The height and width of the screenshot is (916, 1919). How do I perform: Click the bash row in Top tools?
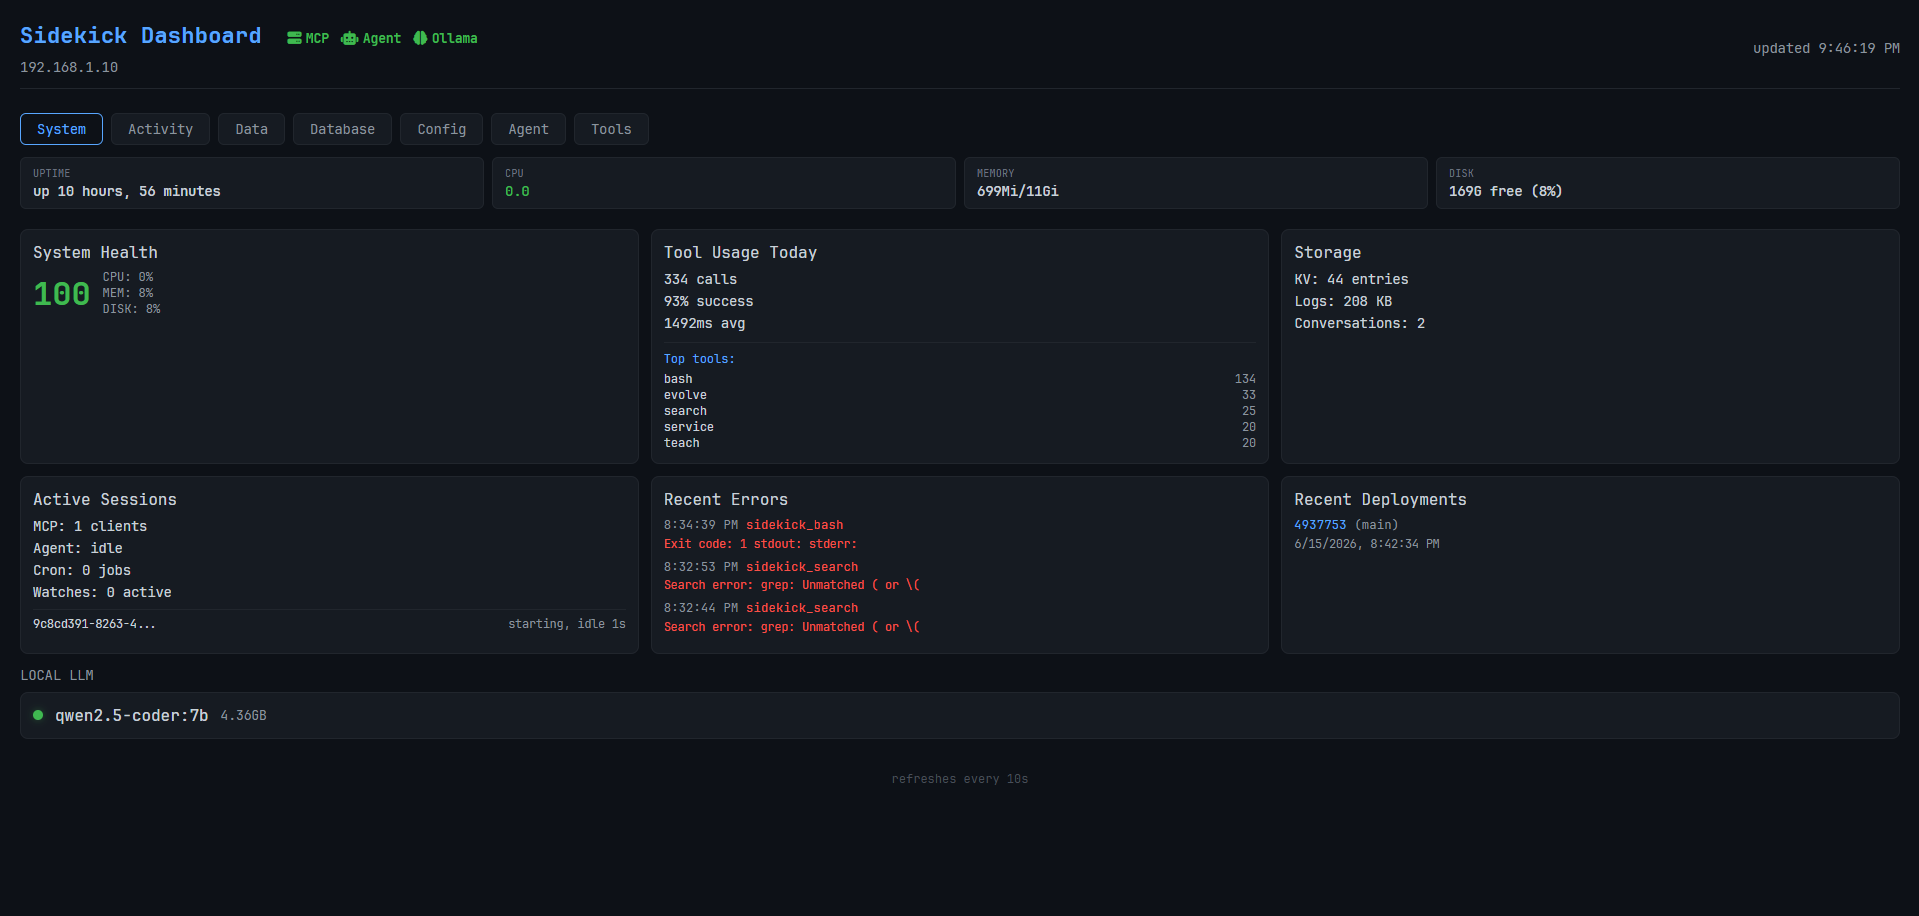click(960, 379)
